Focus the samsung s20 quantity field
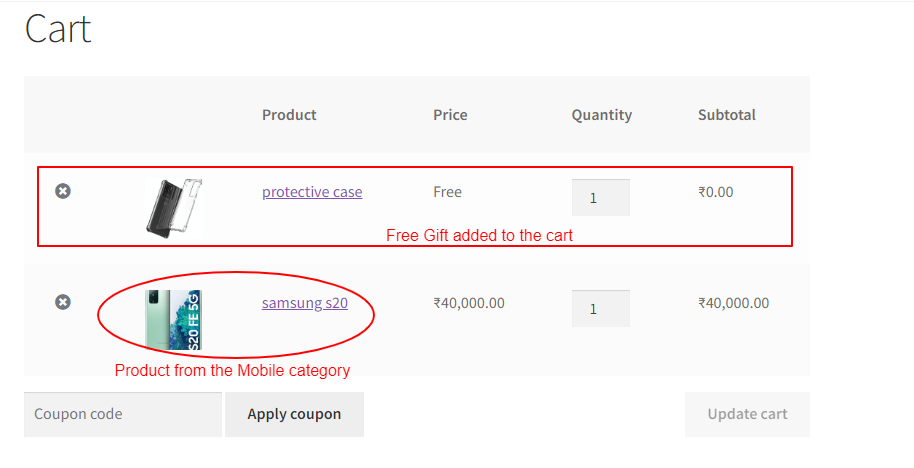The width and height of the screenshot is (914, 468). point(600,308)
